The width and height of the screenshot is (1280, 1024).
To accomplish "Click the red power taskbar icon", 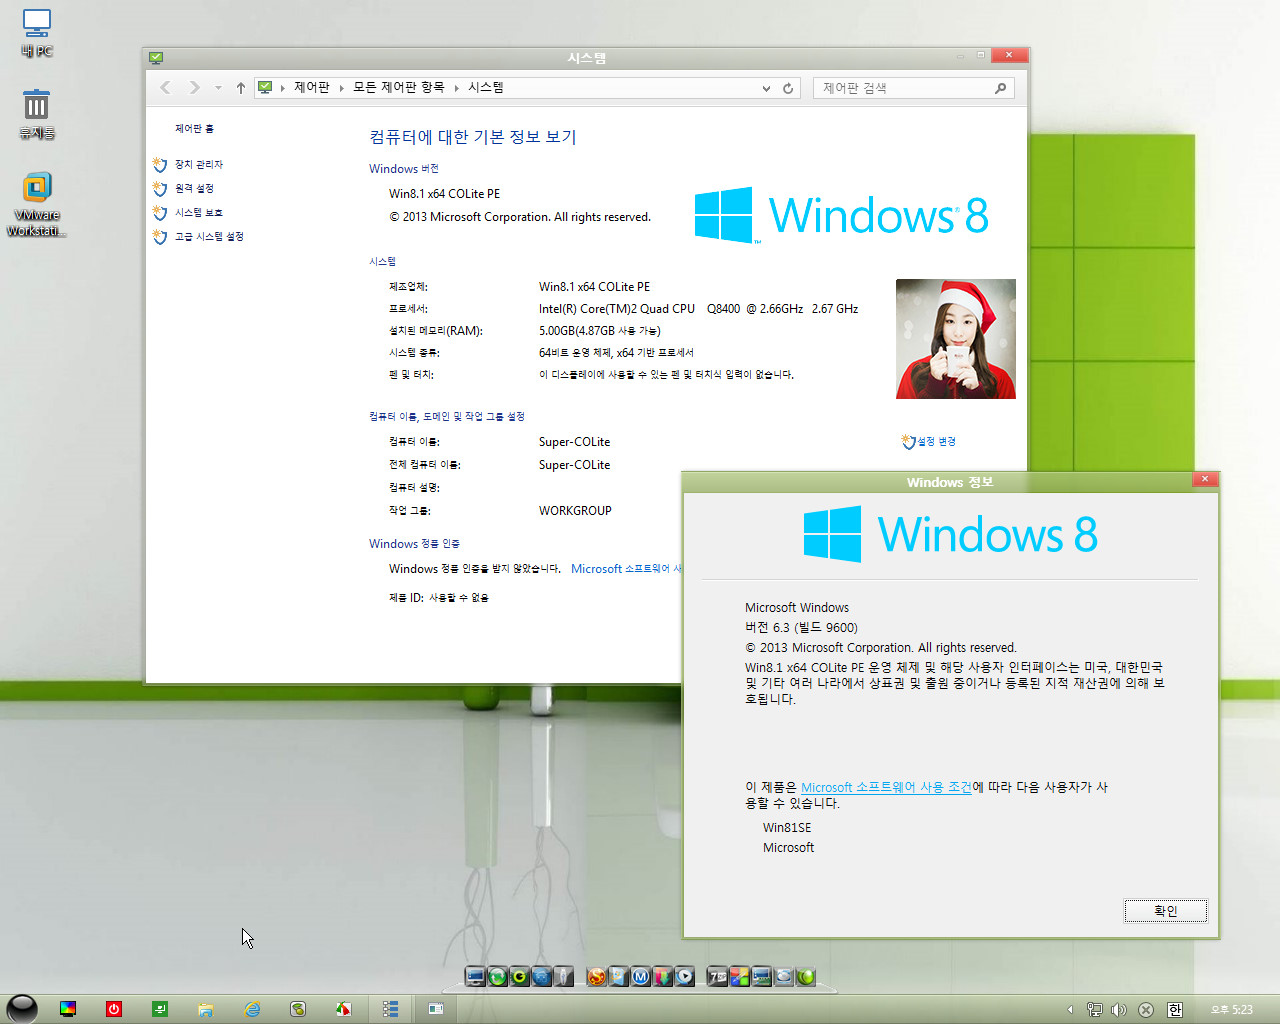I will click(114, 1009).
